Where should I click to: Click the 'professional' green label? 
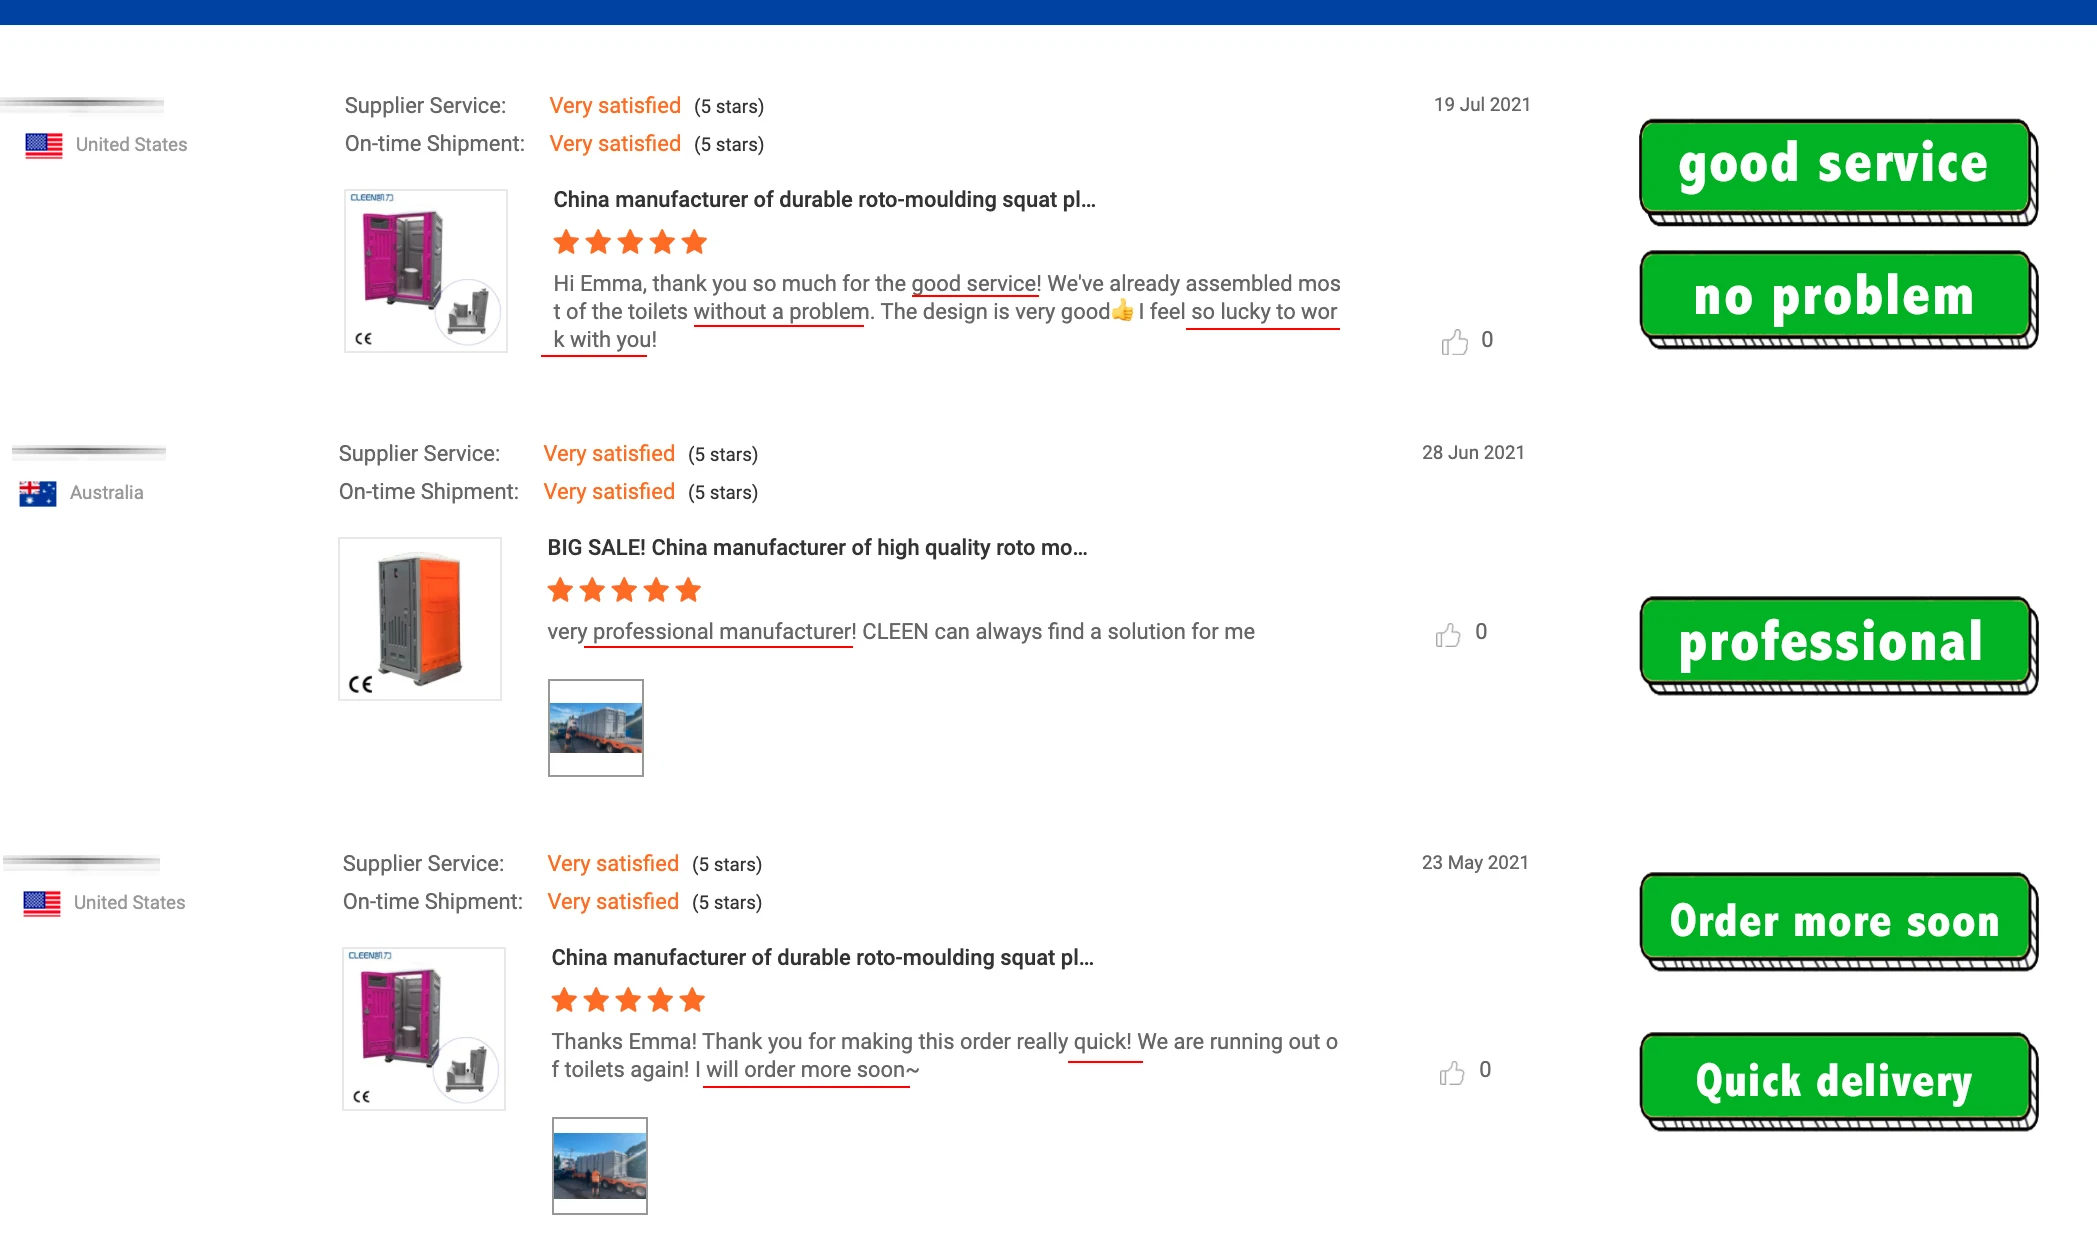(1835, 642)
